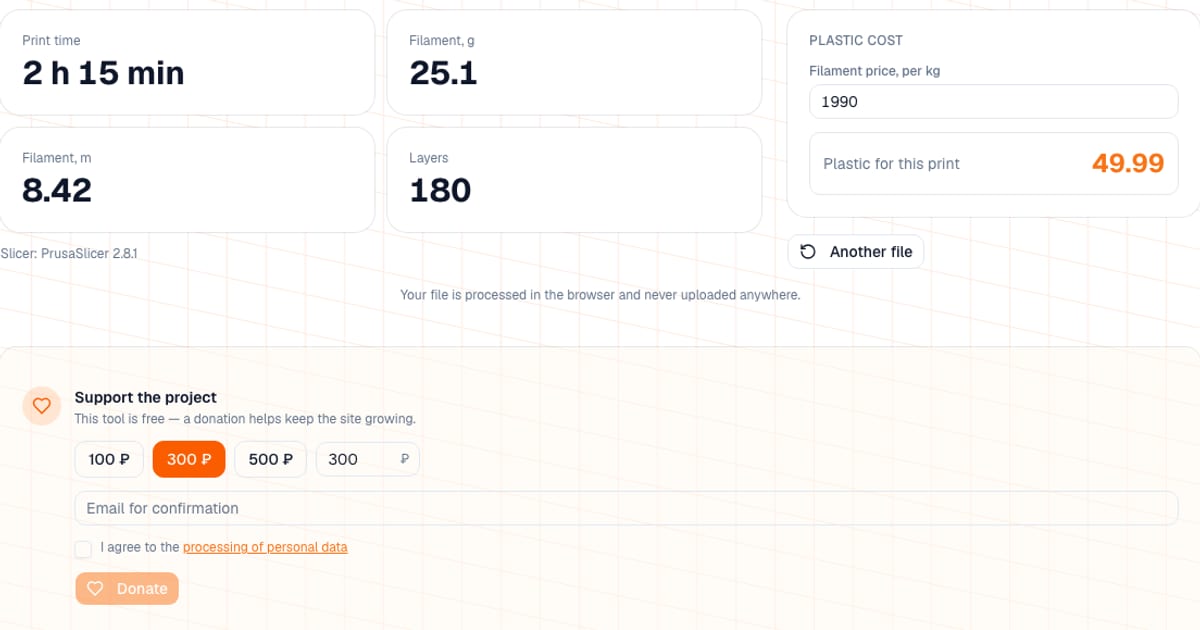Screen dimensions: 1200x630
Task: Click the Email for confirmation field
Action: click(x=626, y=508)
